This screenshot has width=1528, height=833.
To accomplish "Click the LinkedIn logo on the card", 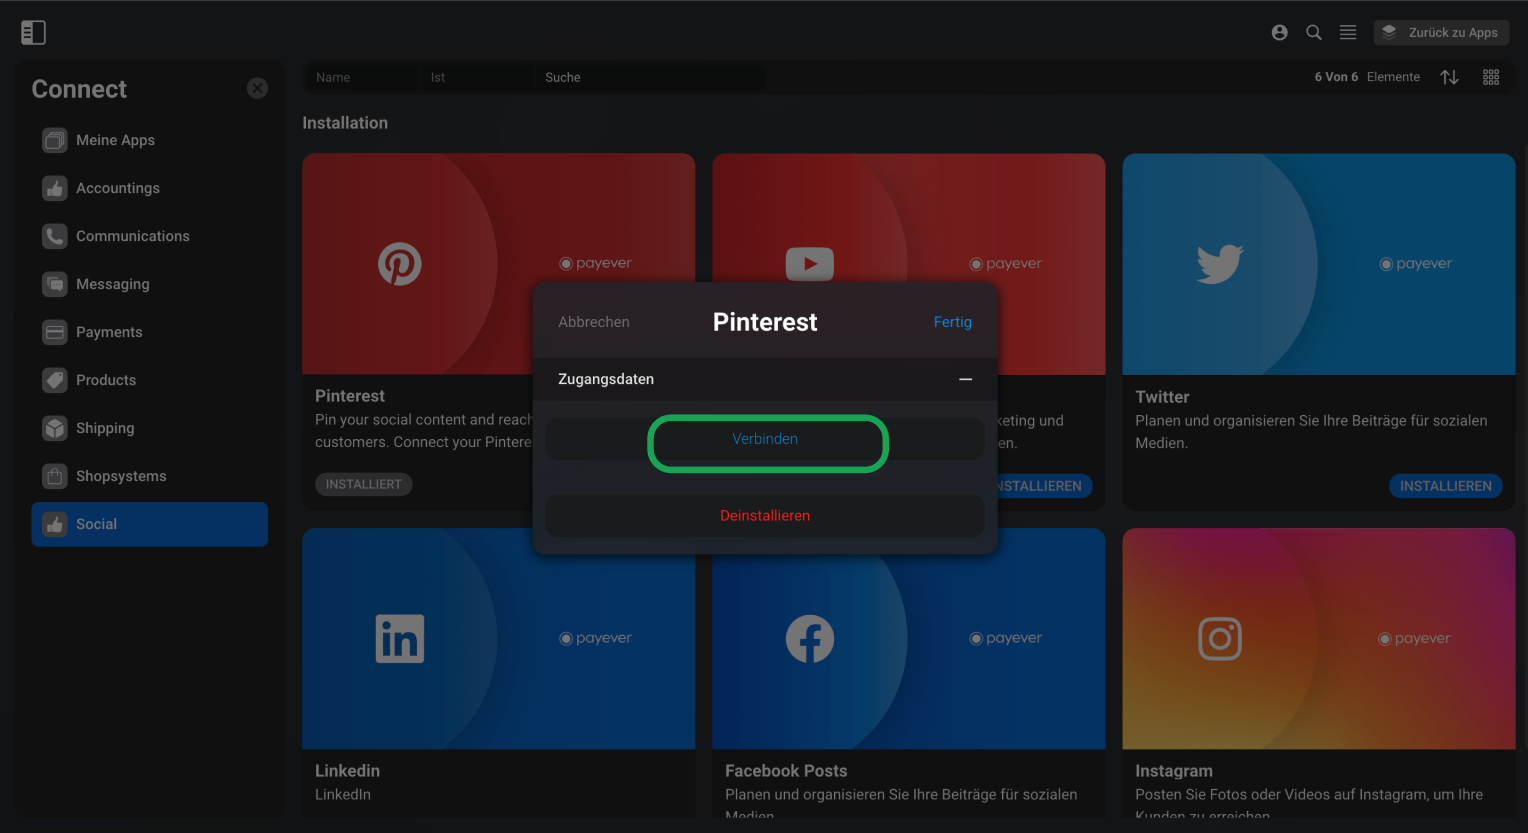I will 400,639.
